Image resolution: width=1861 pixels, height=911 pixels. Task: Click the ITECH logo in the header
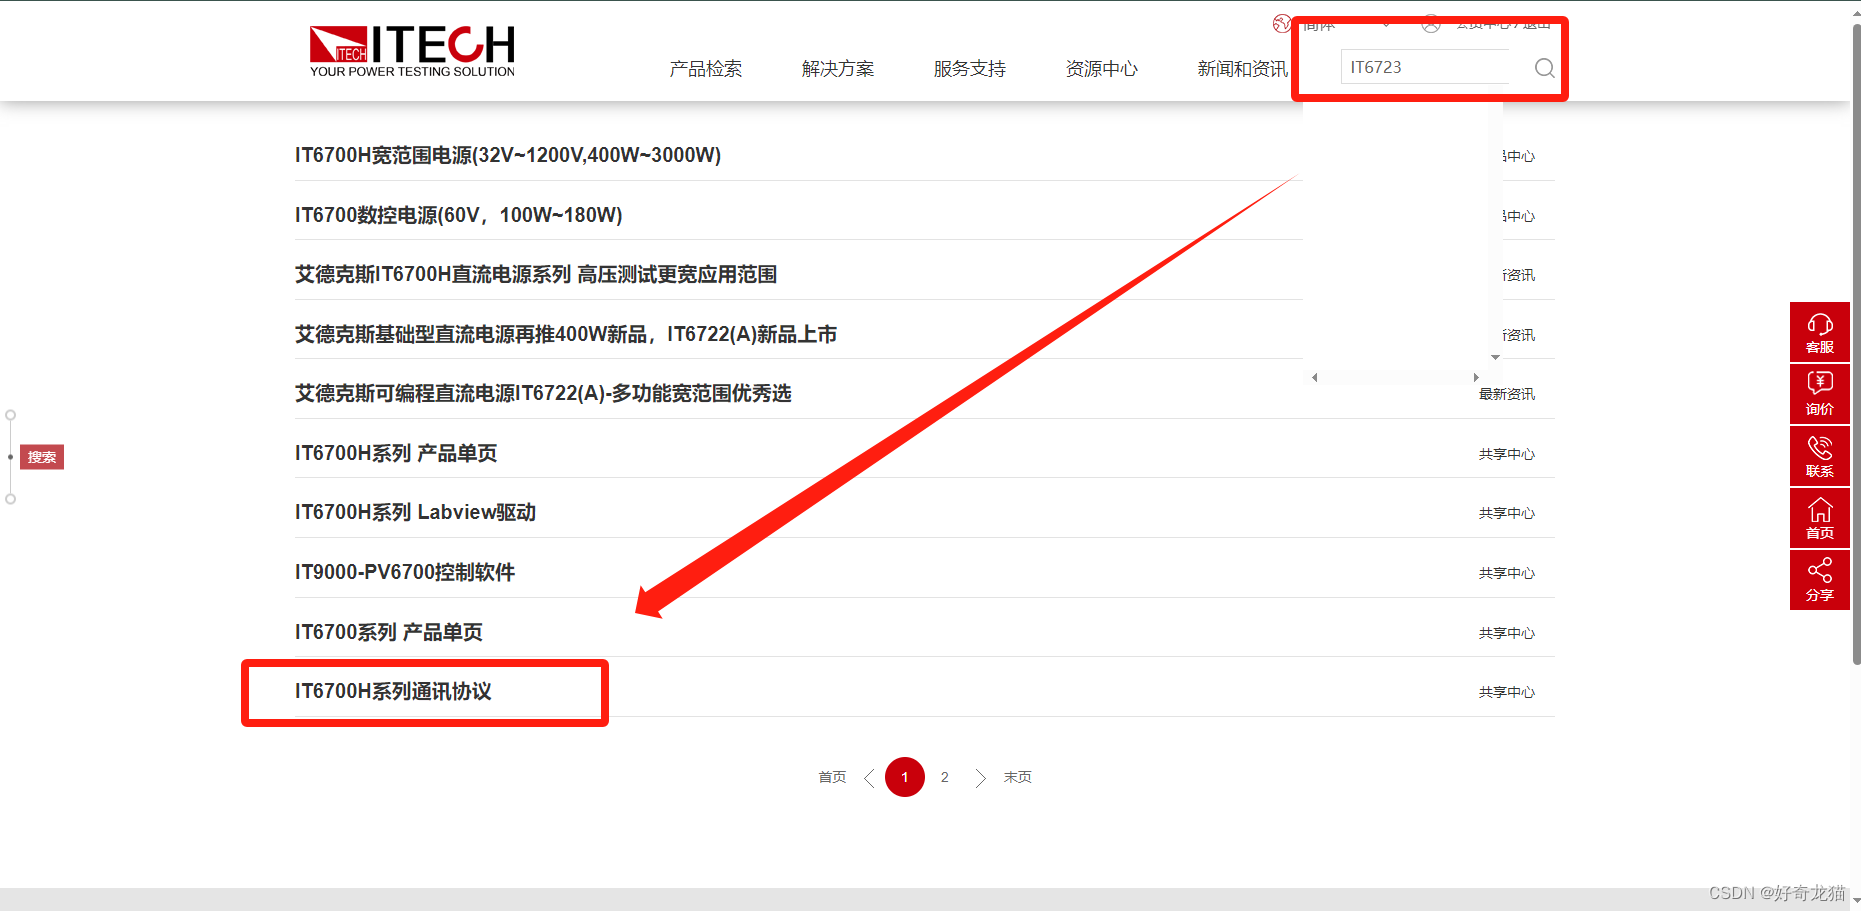(x=412, y=51)
